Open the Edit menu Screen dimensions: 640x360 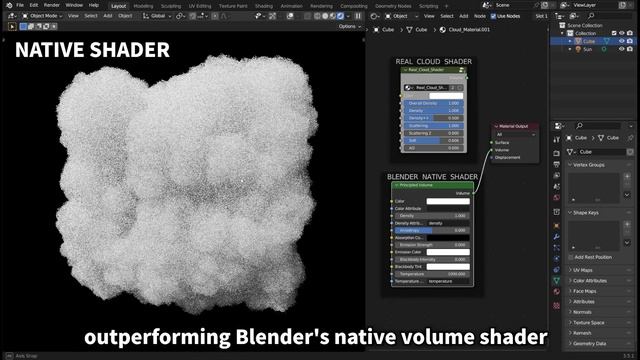coord(34,5)
